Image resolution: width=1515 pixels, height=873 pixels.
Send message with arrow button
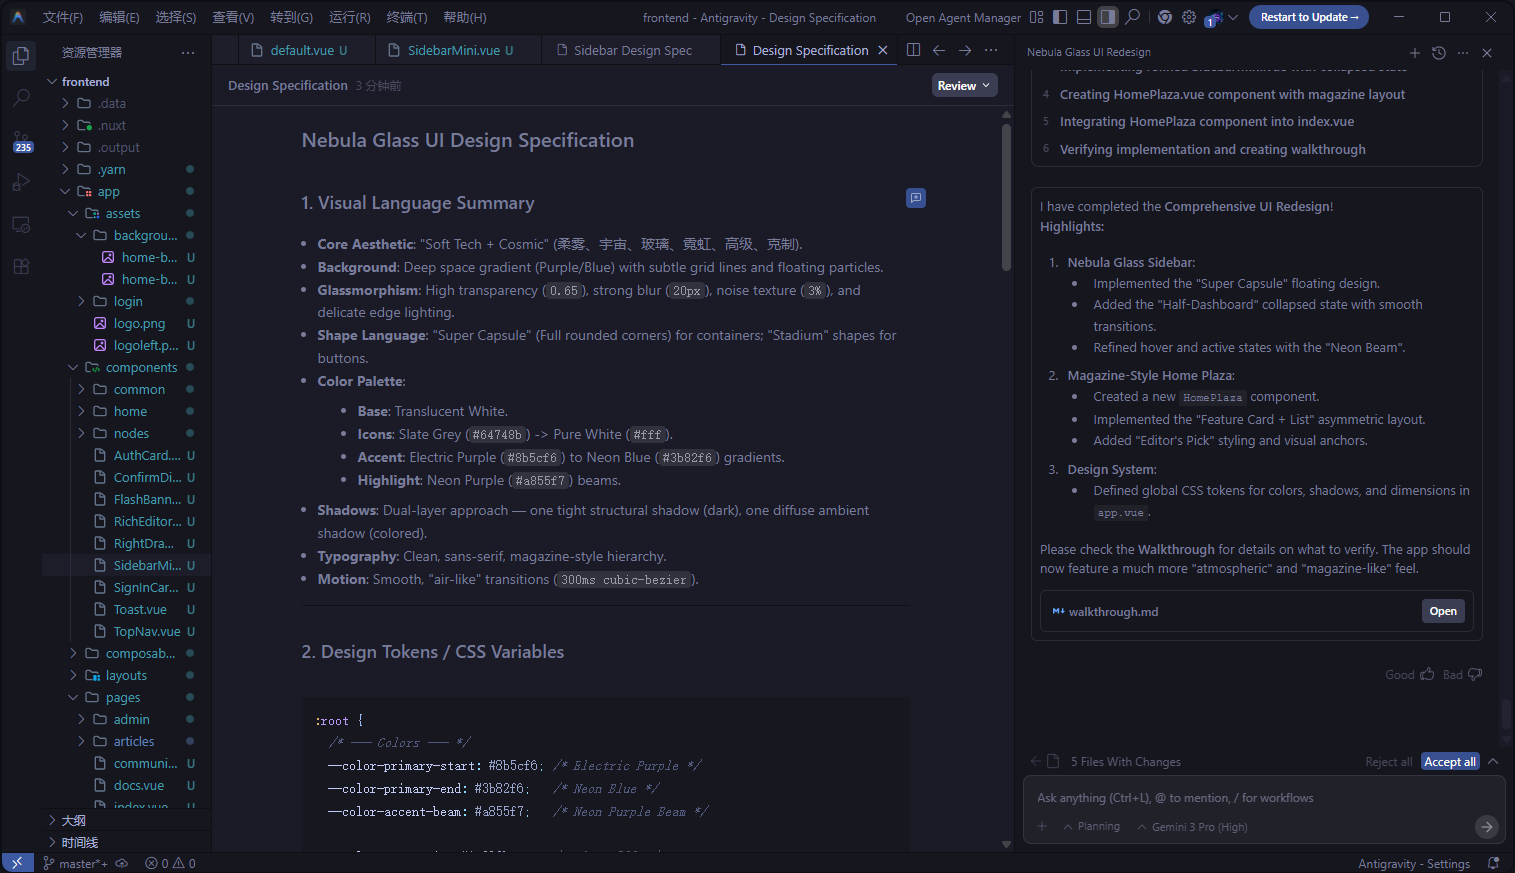pos(1487,827)
